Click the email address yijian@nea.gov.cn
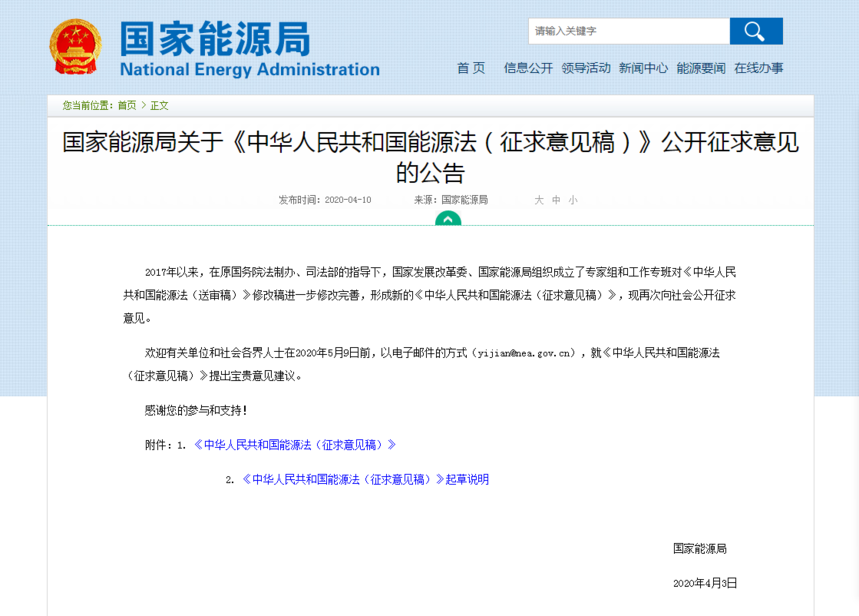The image size is (859, 616). pos(526,353)
